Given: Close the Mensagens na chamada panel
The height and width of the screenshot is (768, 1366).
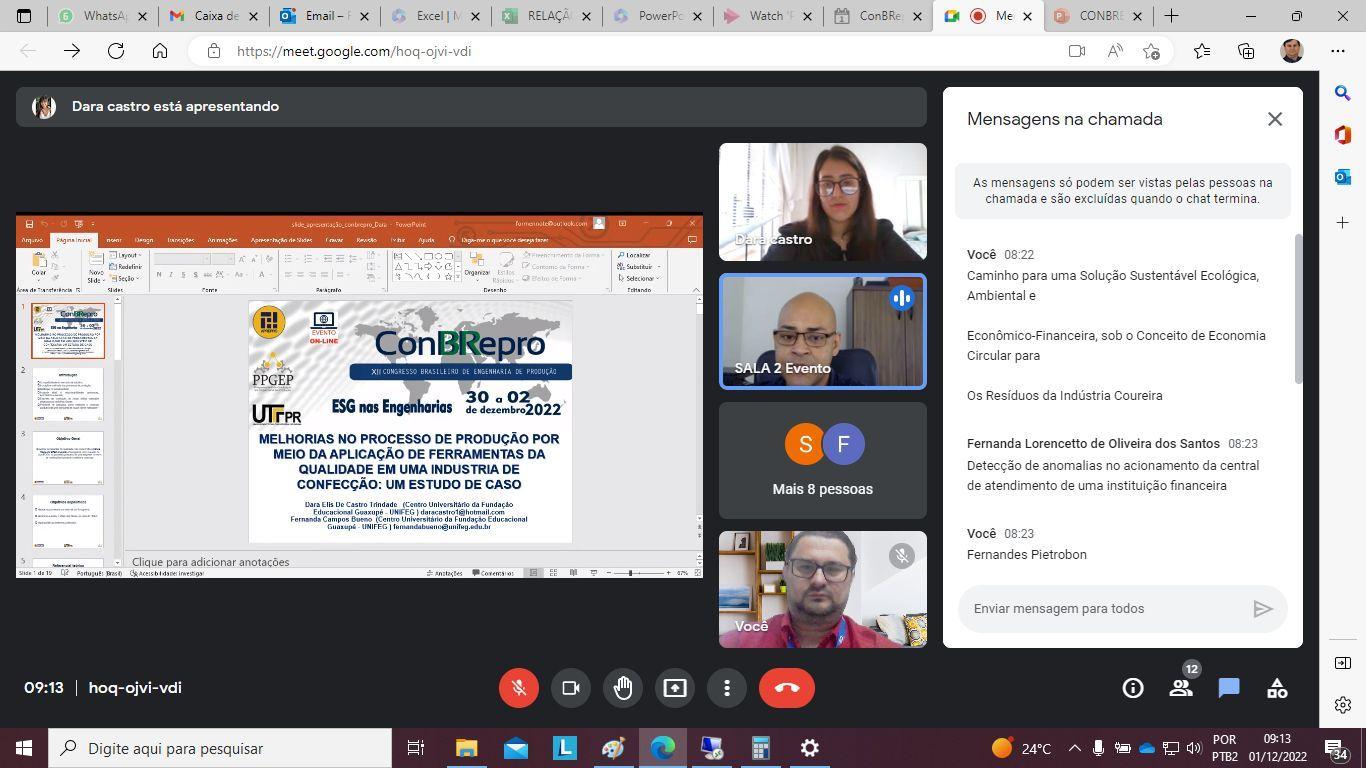Looking at the screenshot, I should 1274,119.
